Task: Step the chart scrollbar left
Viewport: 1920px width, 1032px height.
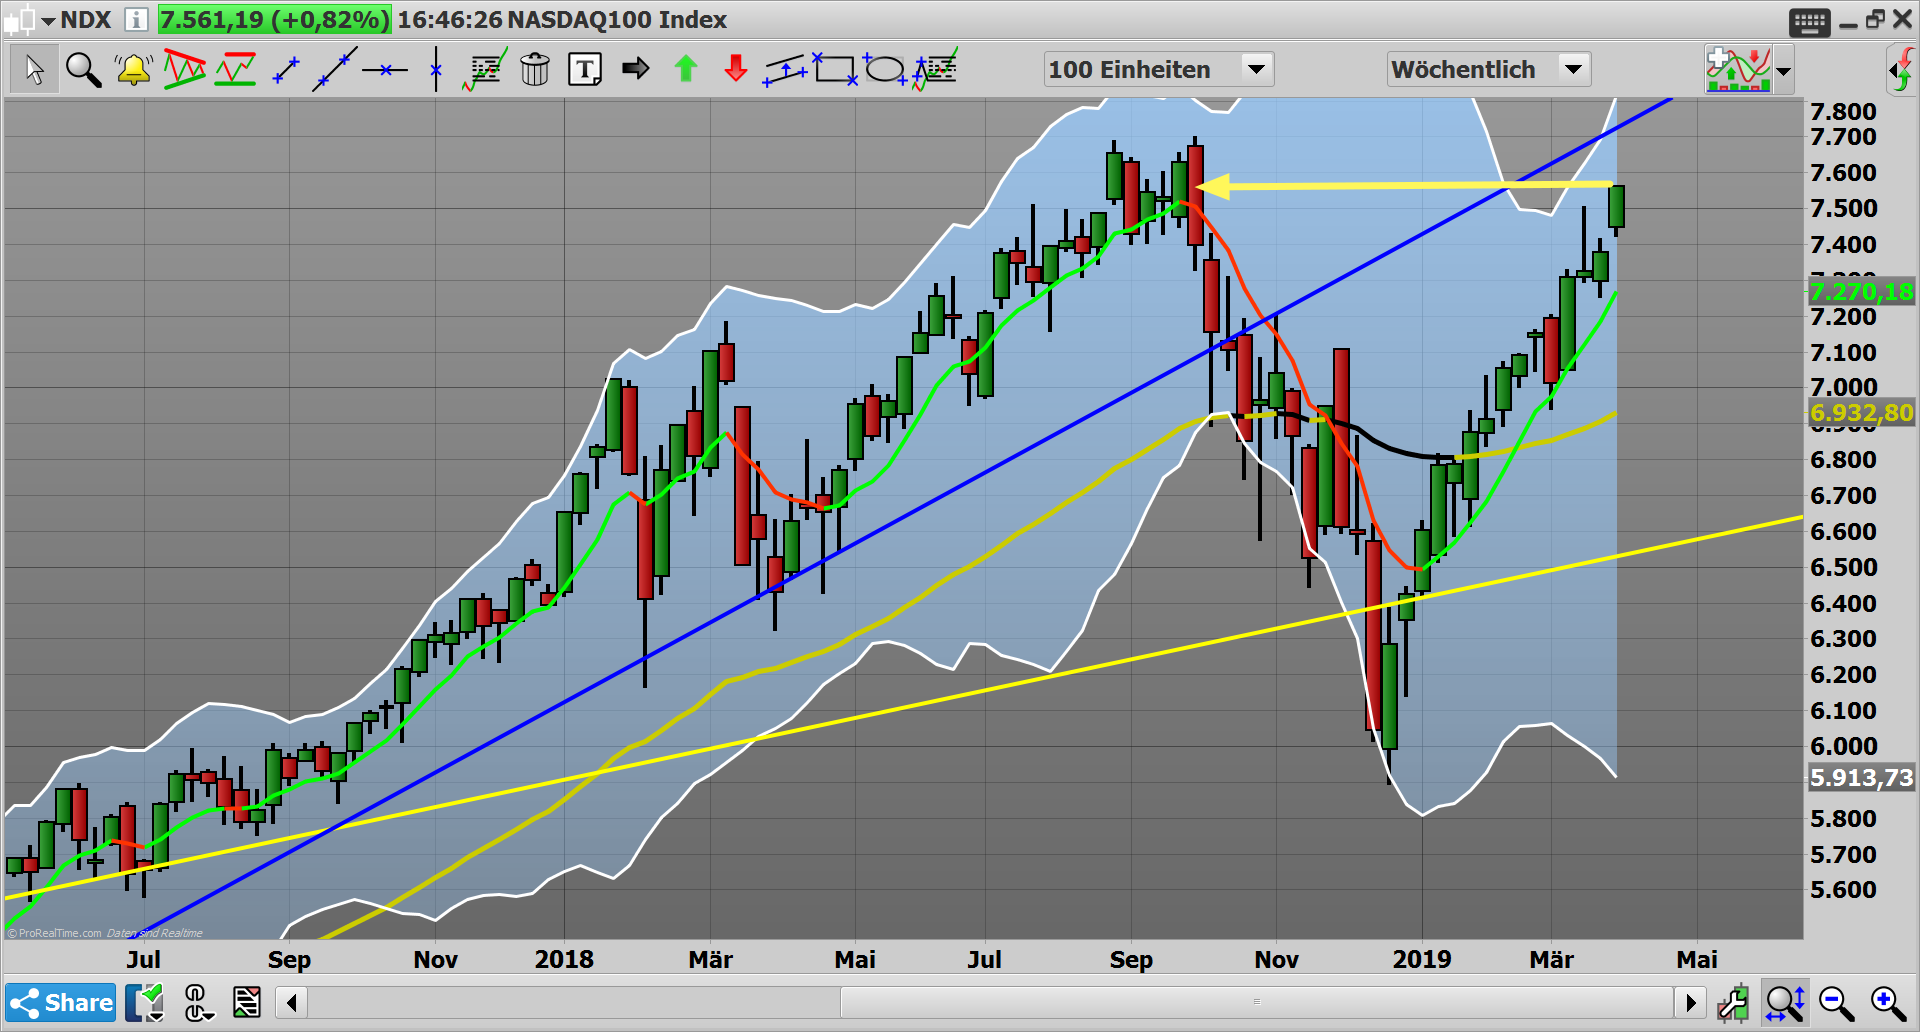Action: click(291, 1002)
